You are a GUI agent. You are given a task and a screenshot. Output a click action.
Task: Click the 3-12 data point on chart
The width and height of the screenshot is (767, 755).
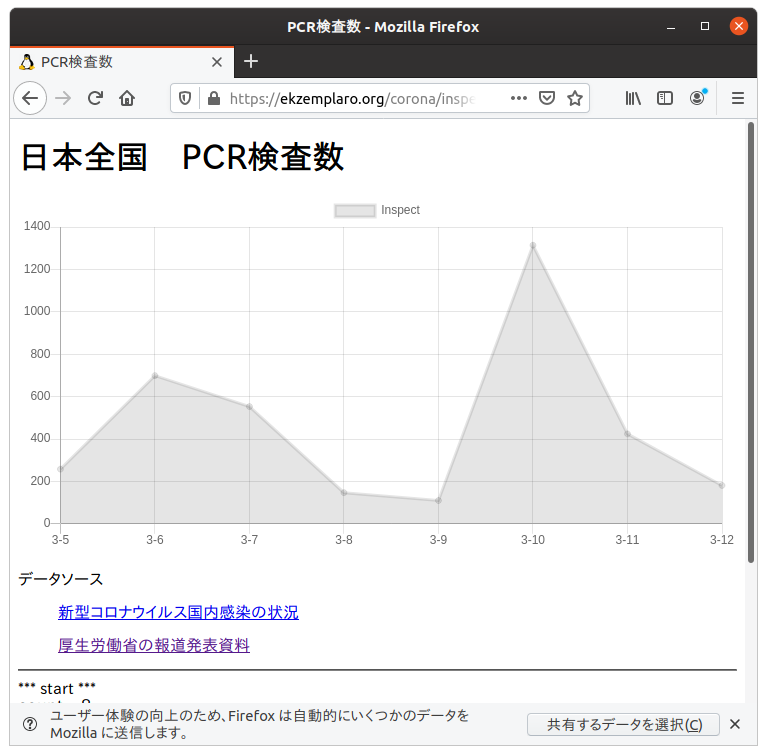point(722,485)
